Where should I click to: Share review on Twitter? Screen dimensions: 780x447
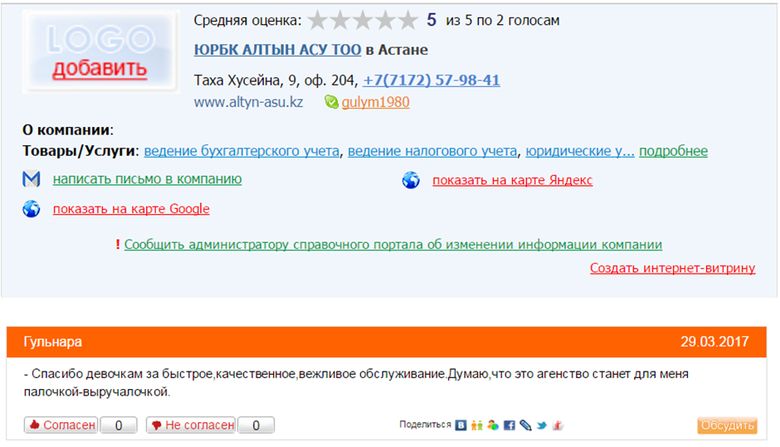542,426
